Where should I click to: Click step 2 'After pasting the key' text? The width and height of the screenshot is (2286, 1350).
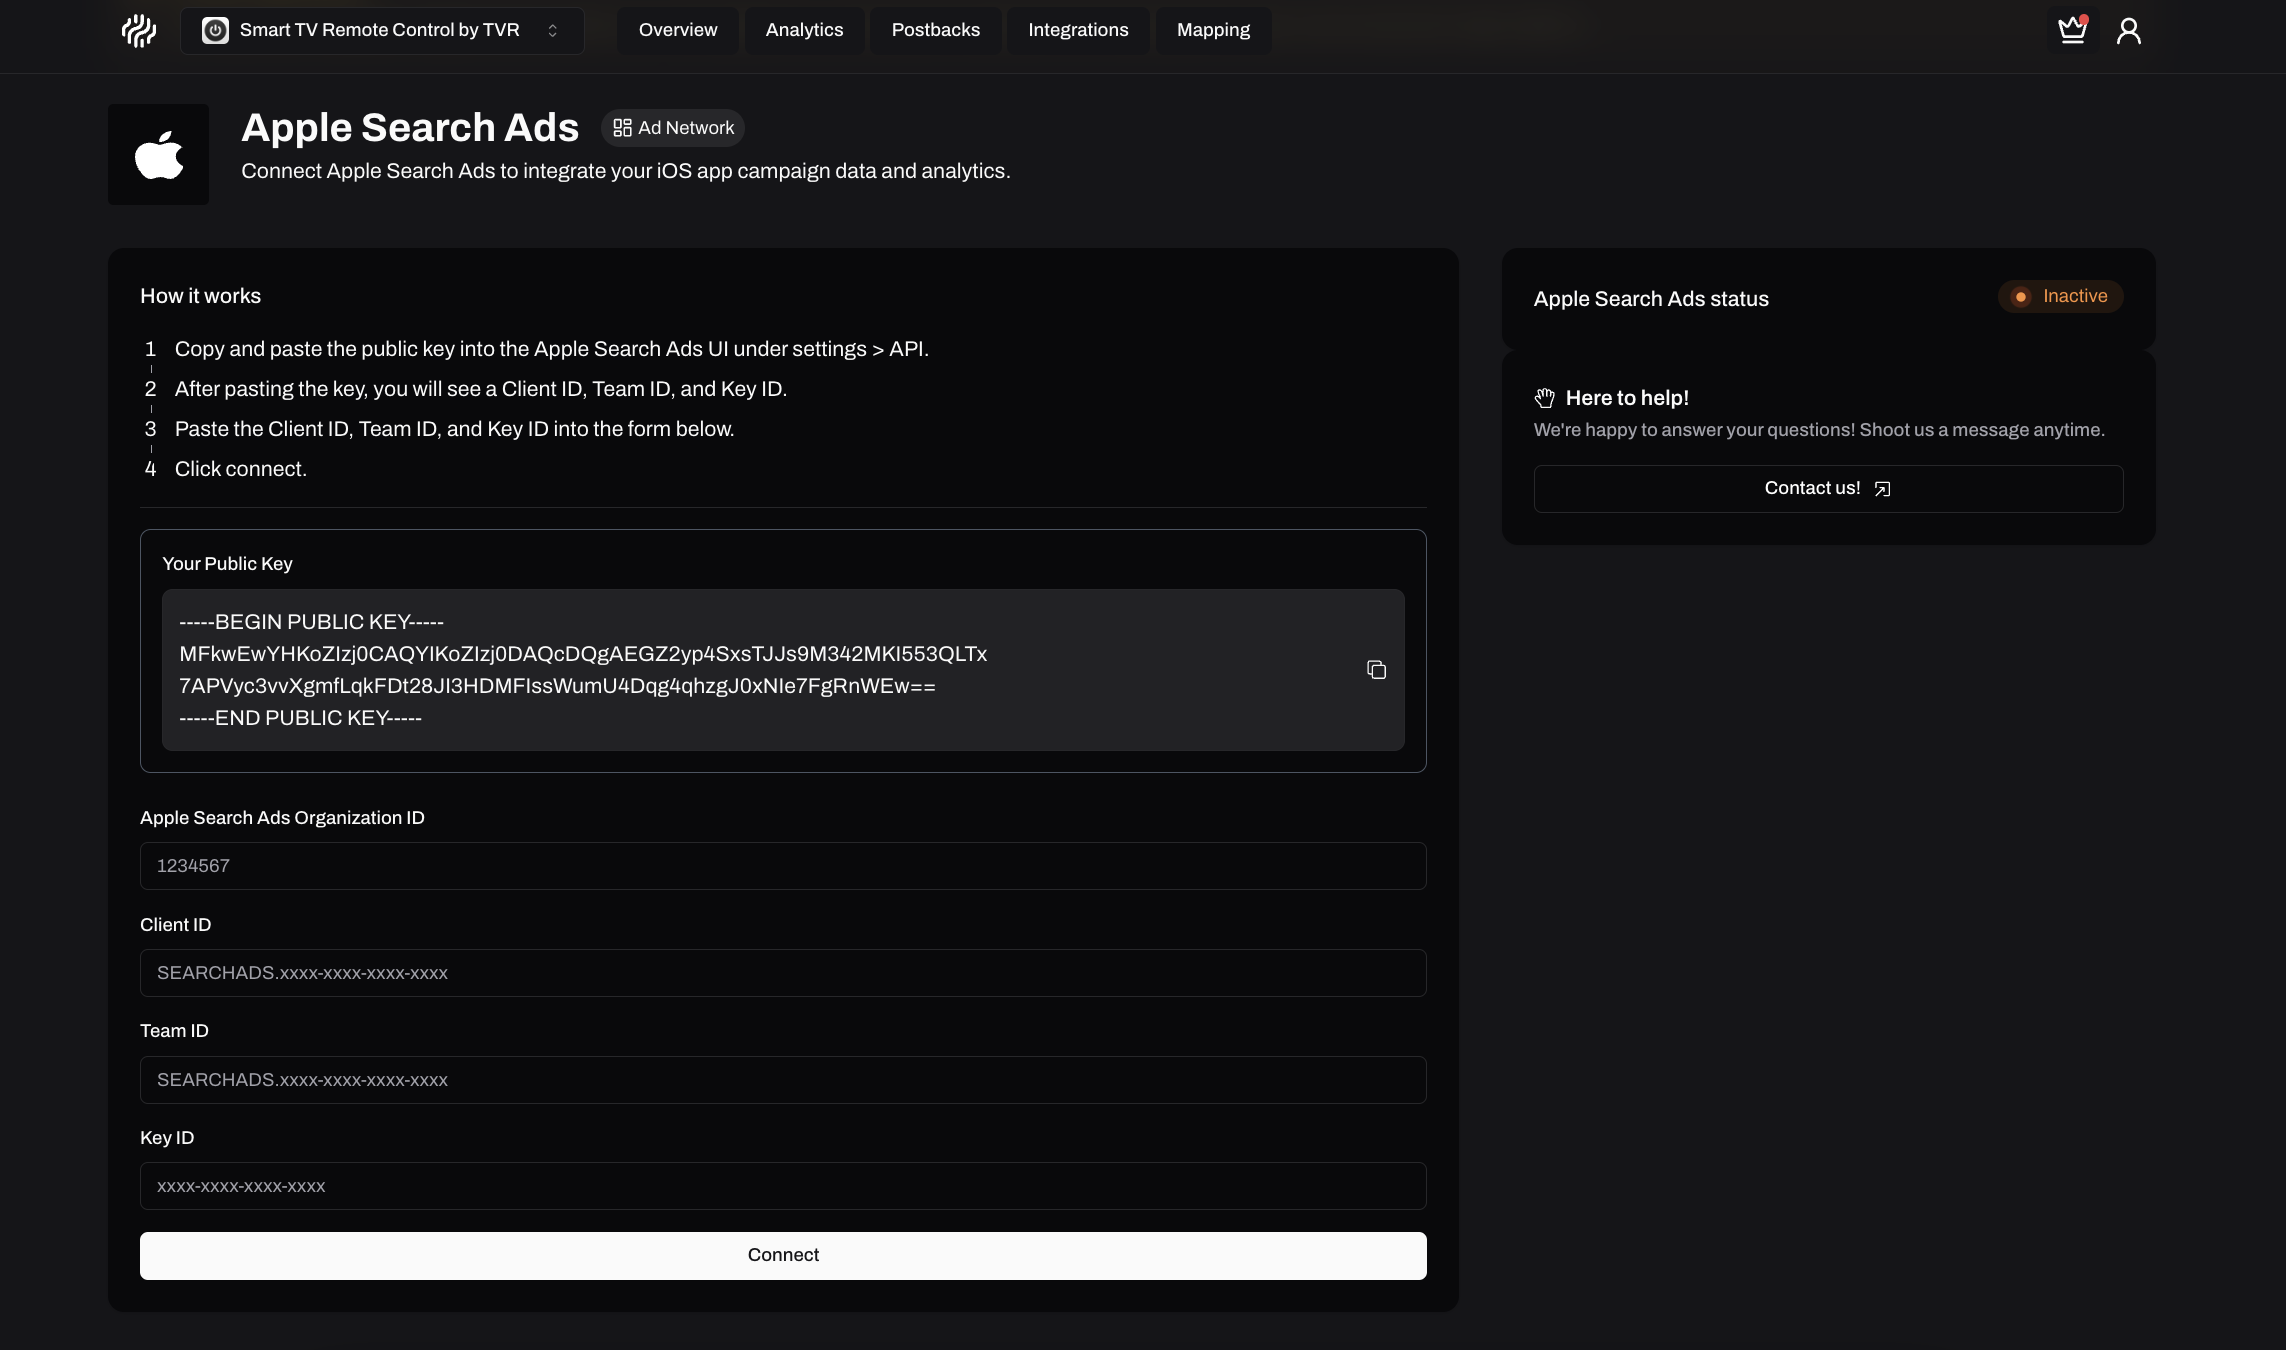[481, 389]
